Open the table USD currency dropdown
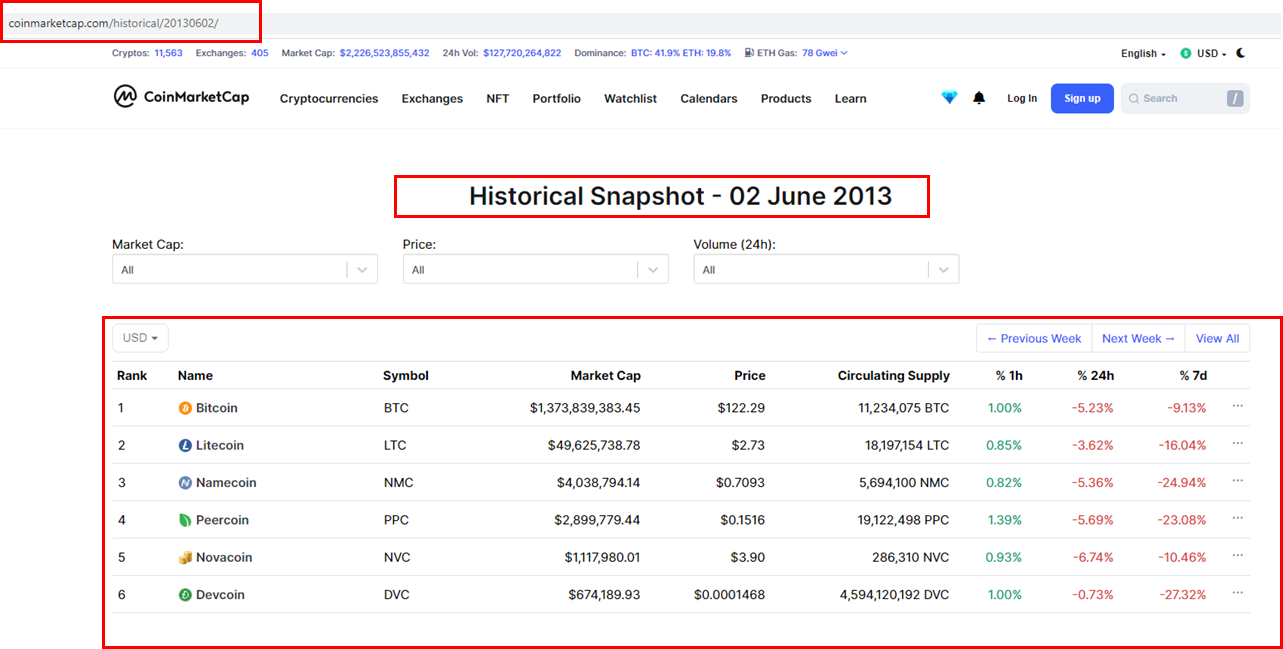This screenshot has height=649, width=1283. click(x=140, y=338)
